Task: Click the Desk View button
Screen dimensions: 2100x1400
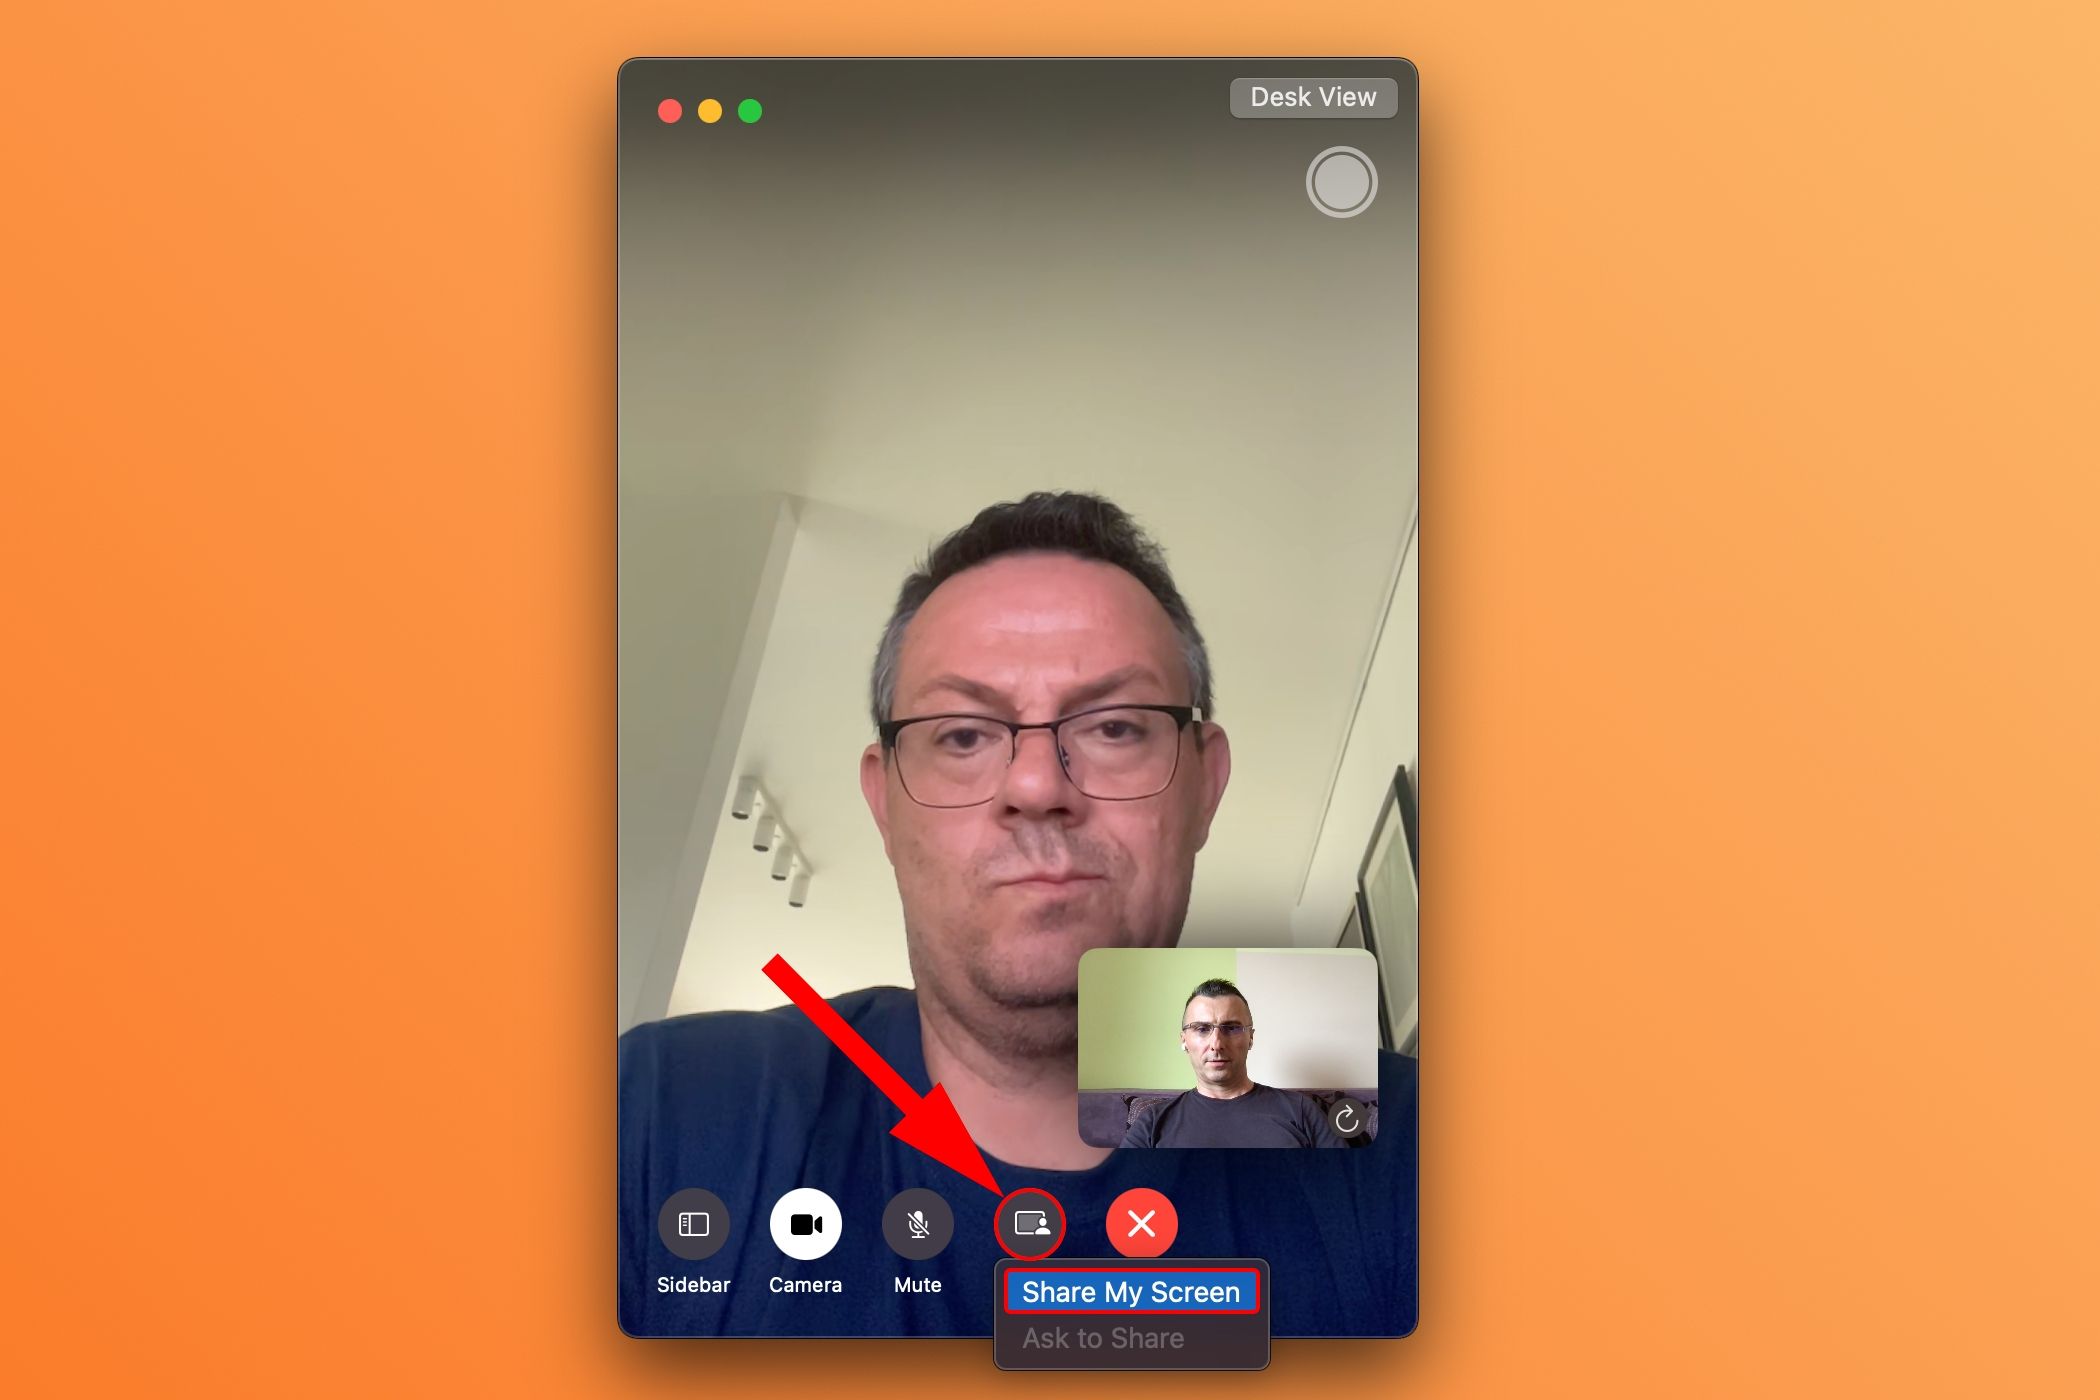Action: 1314,97
